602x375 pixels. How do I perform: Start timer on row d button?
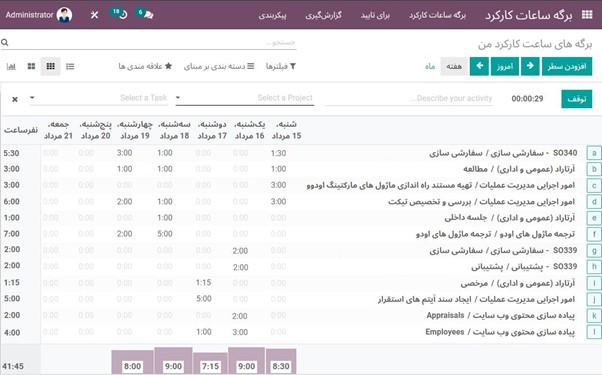[594, 202]
